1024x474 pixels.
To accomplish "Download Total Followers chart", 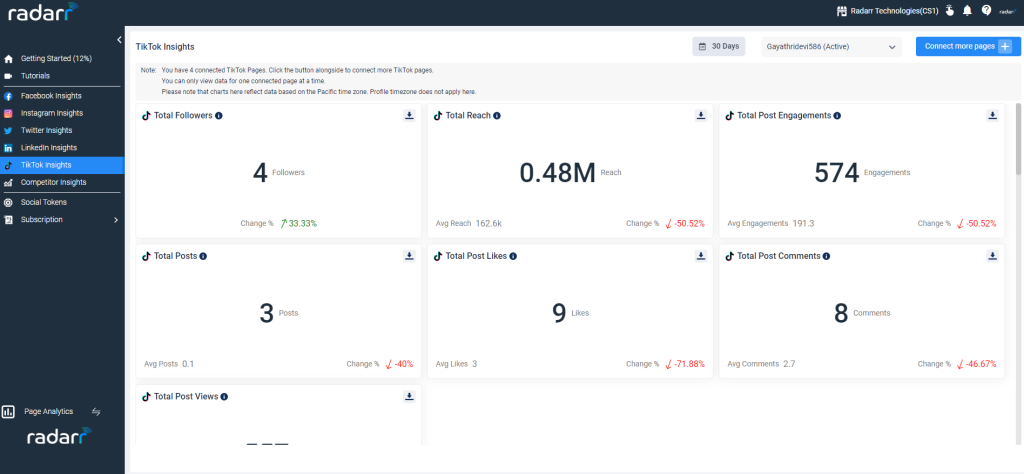I will pos(409,116).
